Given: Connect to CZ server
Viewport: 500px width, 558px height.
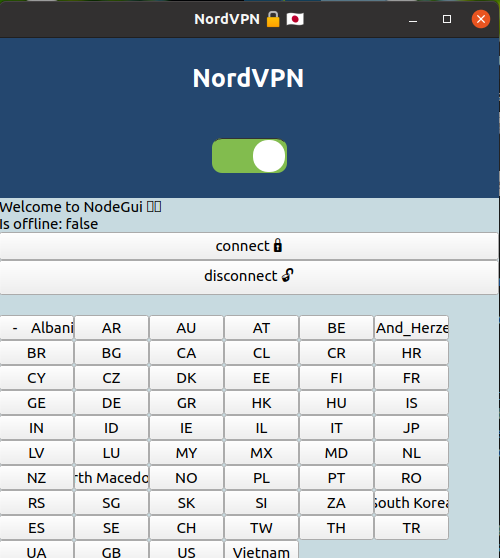Looking at the screenshot, I should 111,378.
